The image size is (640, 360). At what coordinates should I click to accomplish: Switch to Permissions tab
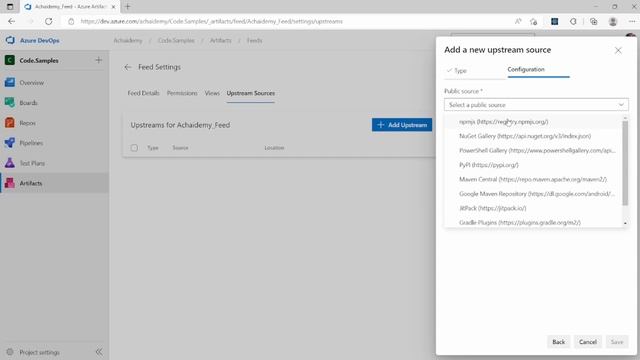point(182,93)
